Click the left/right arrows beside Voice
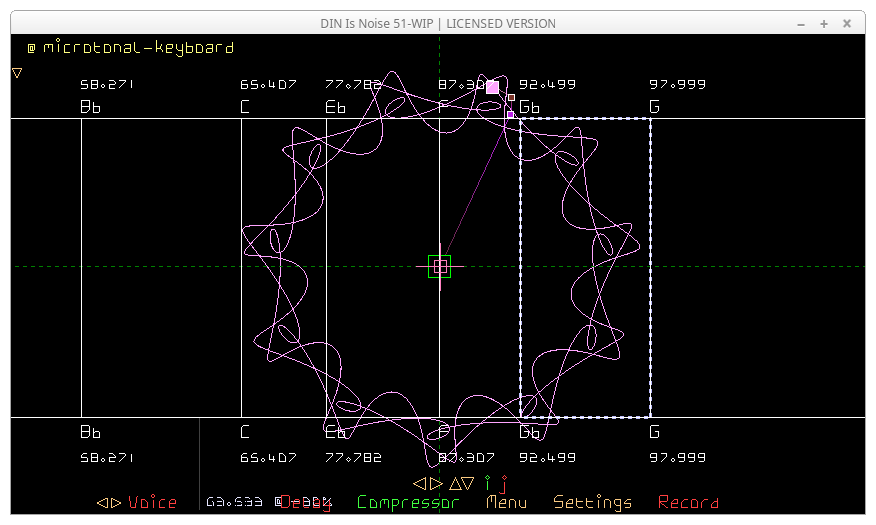The image size is (876, 525). [x=109, y=502]
